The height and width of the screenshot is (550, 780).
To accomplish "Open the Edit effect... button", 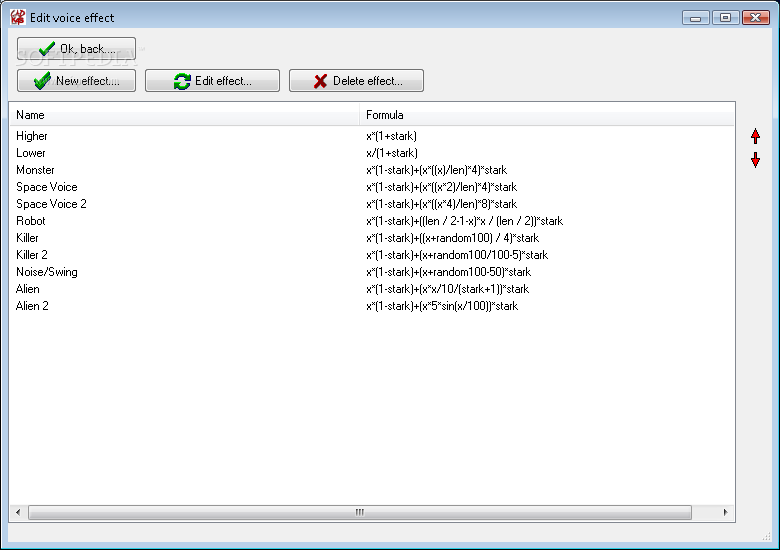I will (212, 81).
